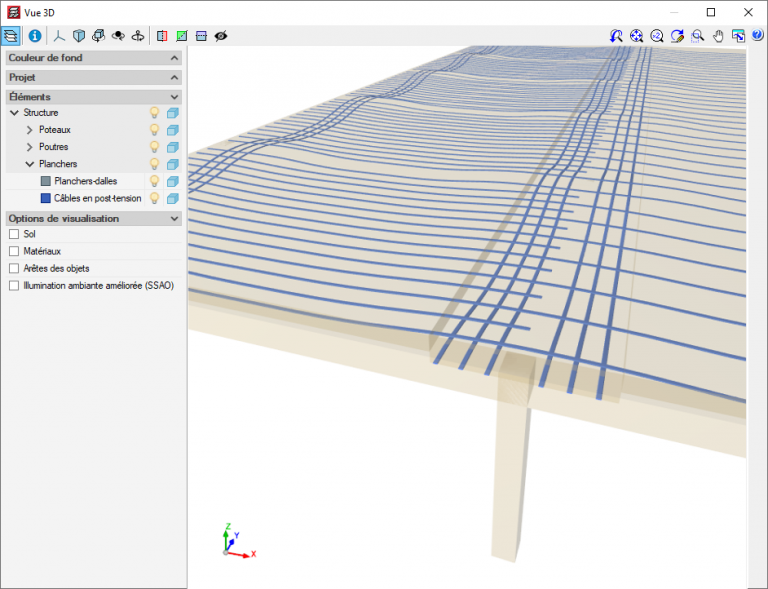Viewport: 768px width, 589px height.
Task: Click the crossed-out eye hide icon
Action: [x=221, y=36]
